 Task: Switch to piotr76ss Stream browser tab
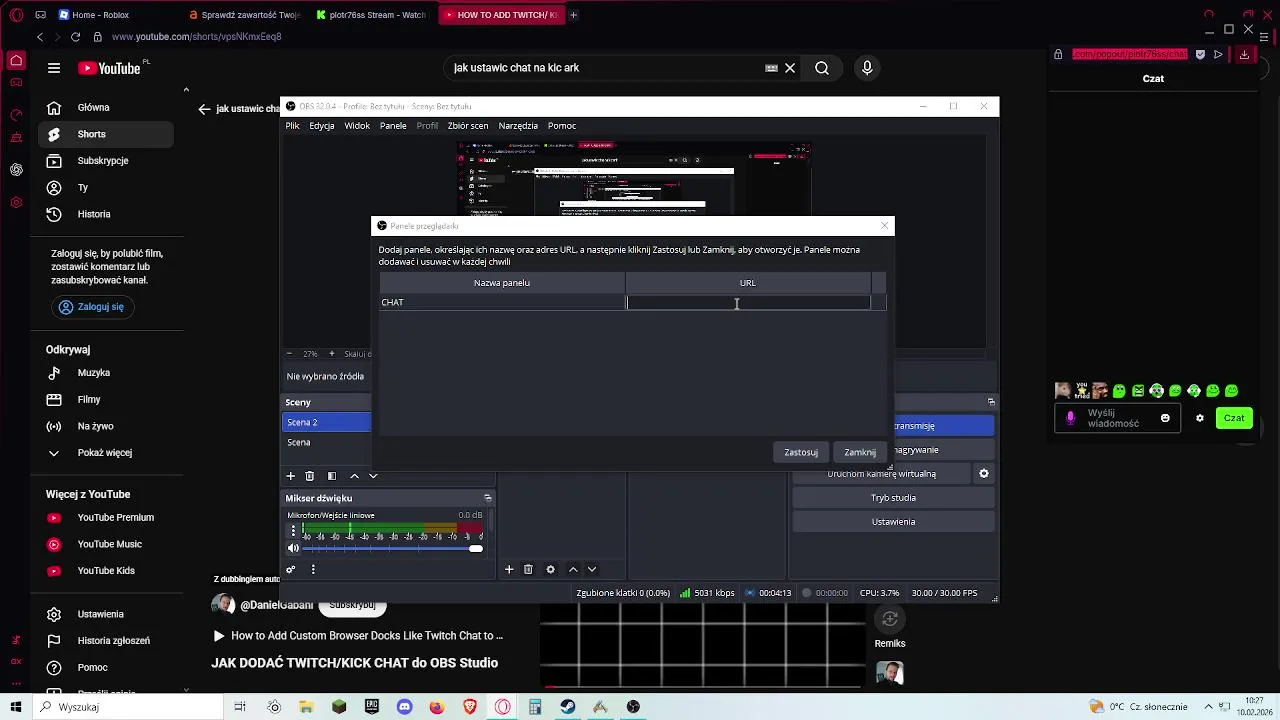pyautogui.click(x=371, y=15)
